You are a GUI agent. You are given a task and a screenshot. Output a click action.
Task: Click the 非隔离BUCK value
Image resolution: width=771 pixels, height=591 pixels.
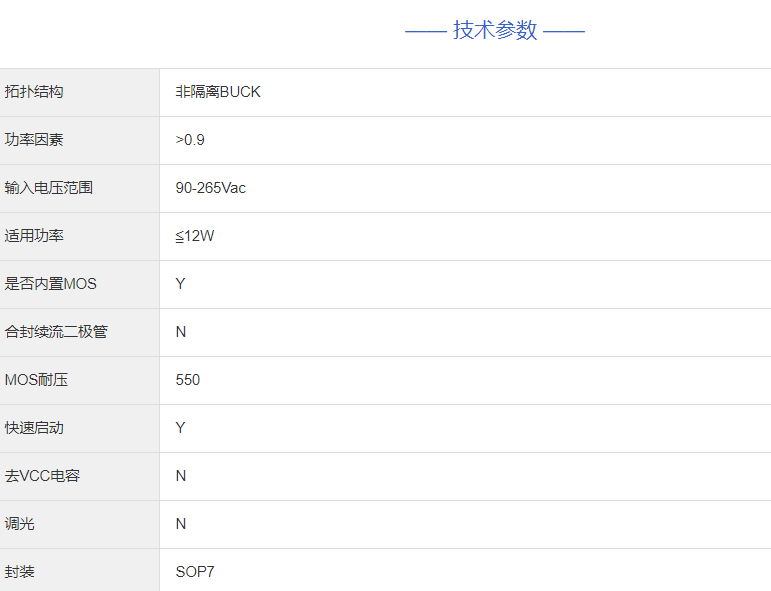(x=218, y=92)
